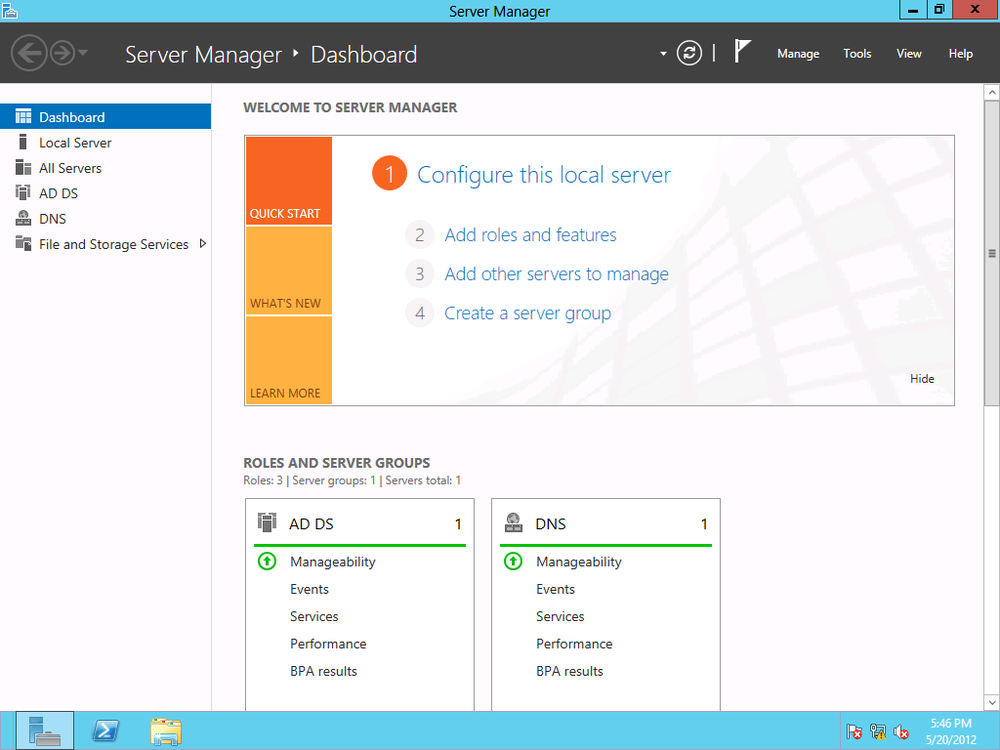Click the Dashboard grid icon in sidebar
Screen dimensions: 1000x750
23,117
